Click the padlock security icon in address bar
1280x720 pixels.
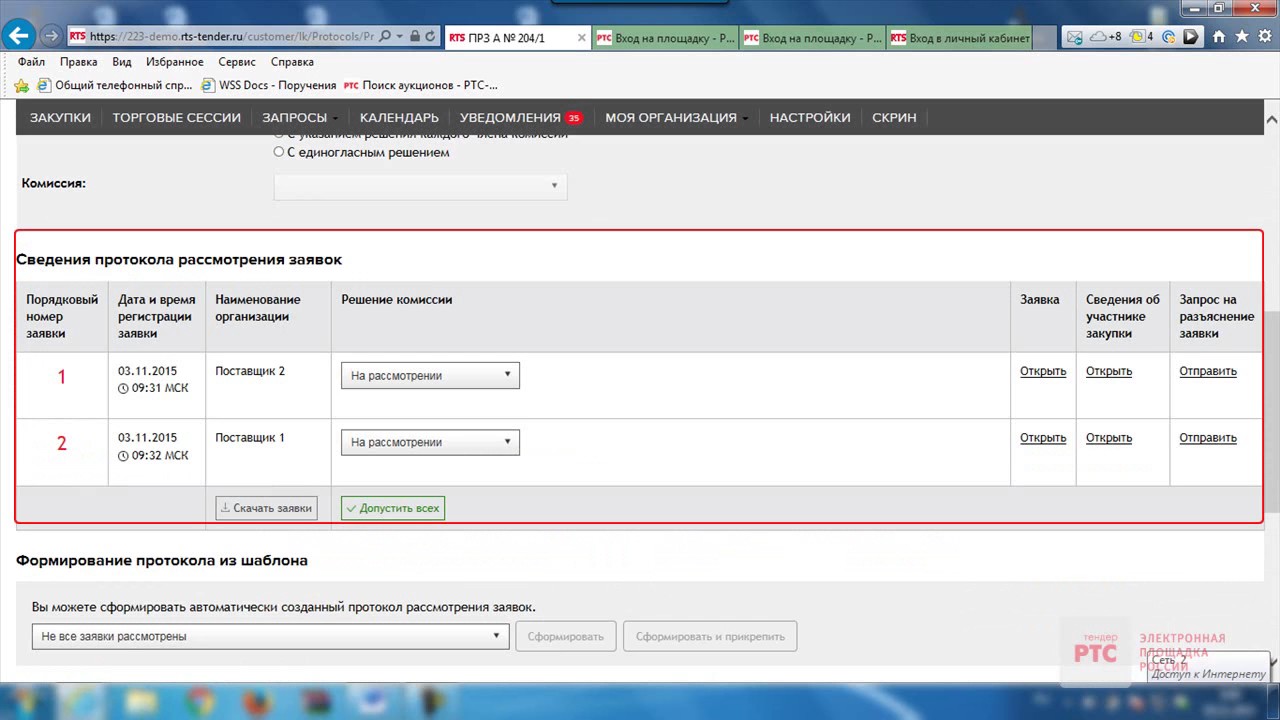click(414, 36)
